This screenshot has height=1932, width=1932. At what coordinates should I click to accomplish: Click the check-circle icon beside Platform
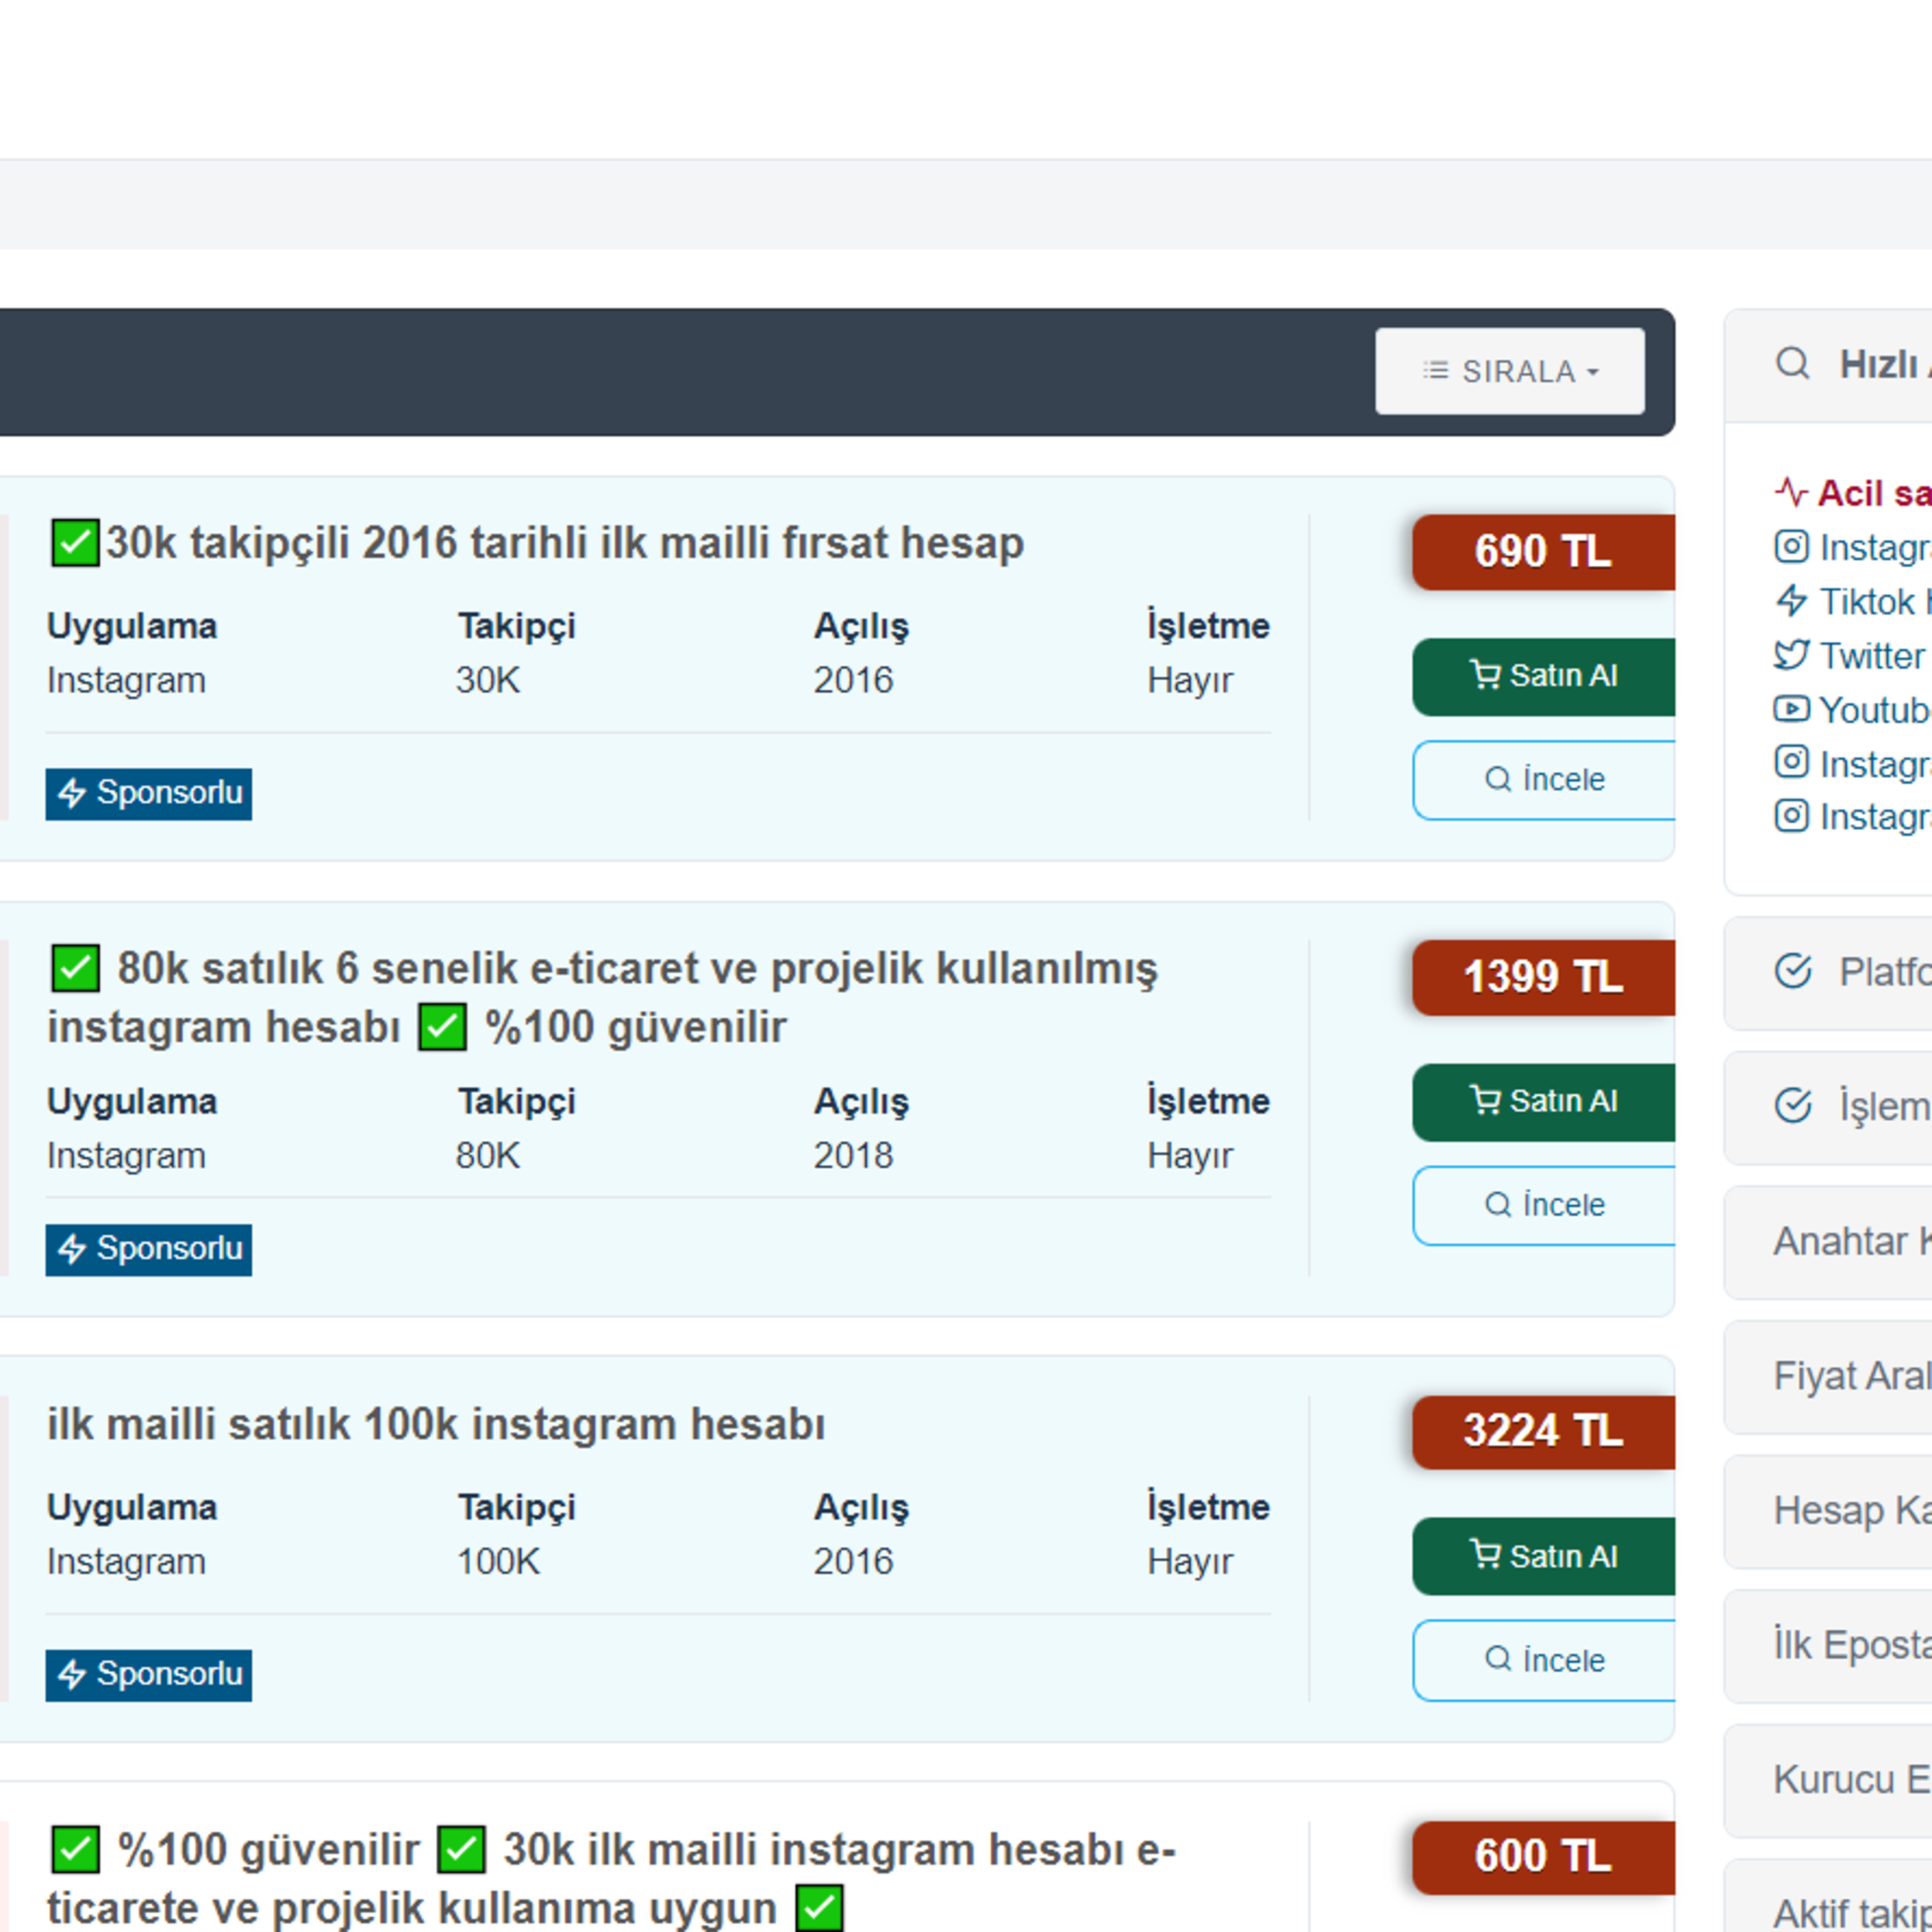tap(1792, 970)
